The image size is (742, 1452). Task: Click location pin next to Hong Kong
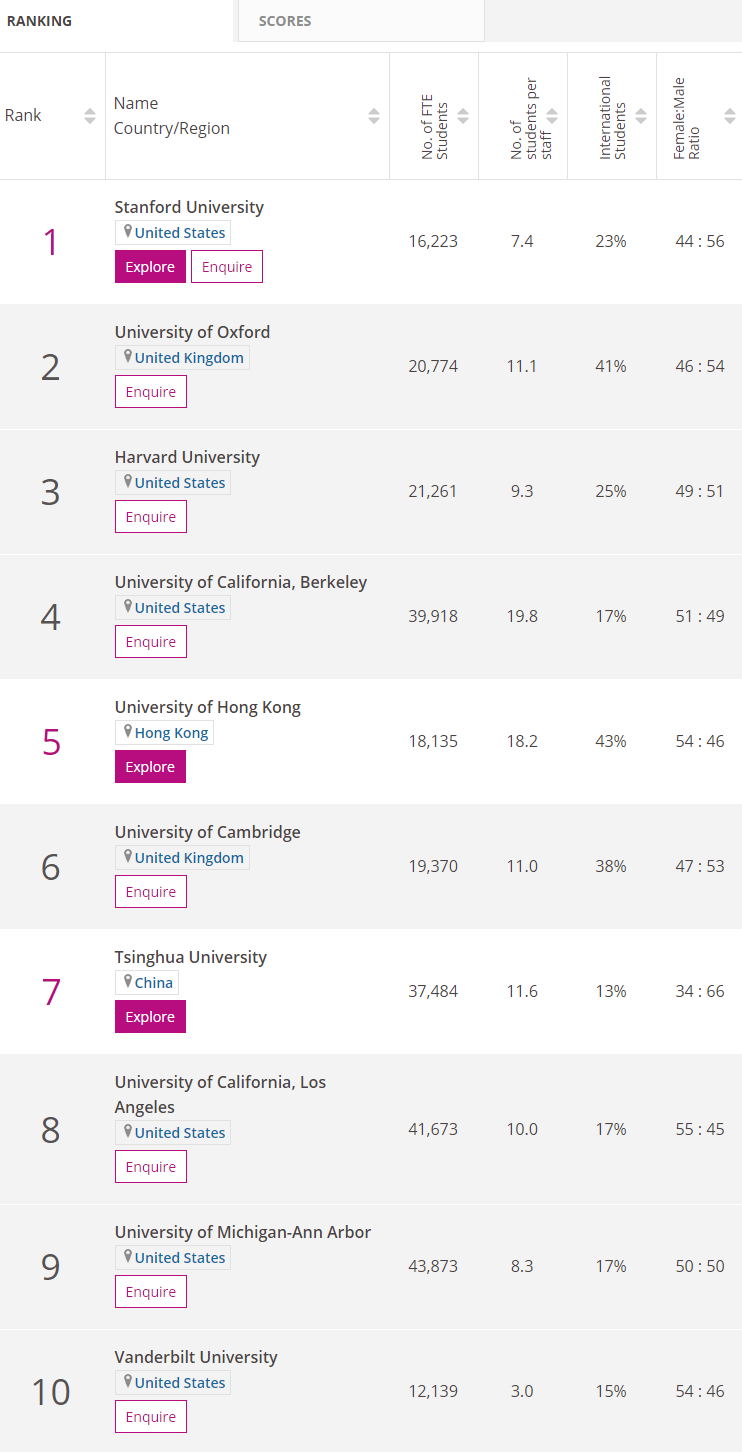[127, 732]
